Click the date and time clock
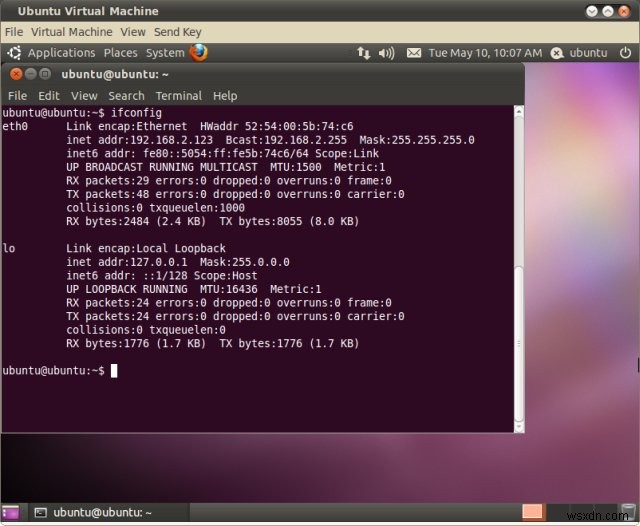640x526 pixels. tap(485, 53)
